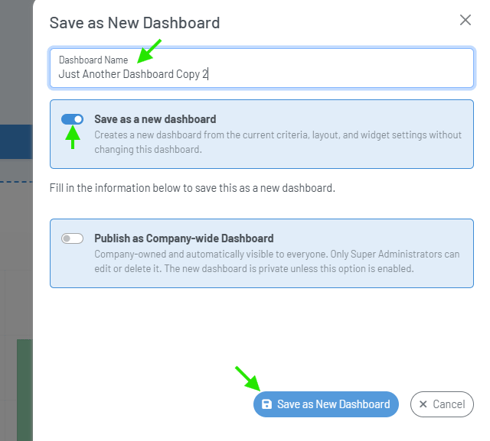Click the floppy disk save icon
490x441 pixels.
pos(267,404)
